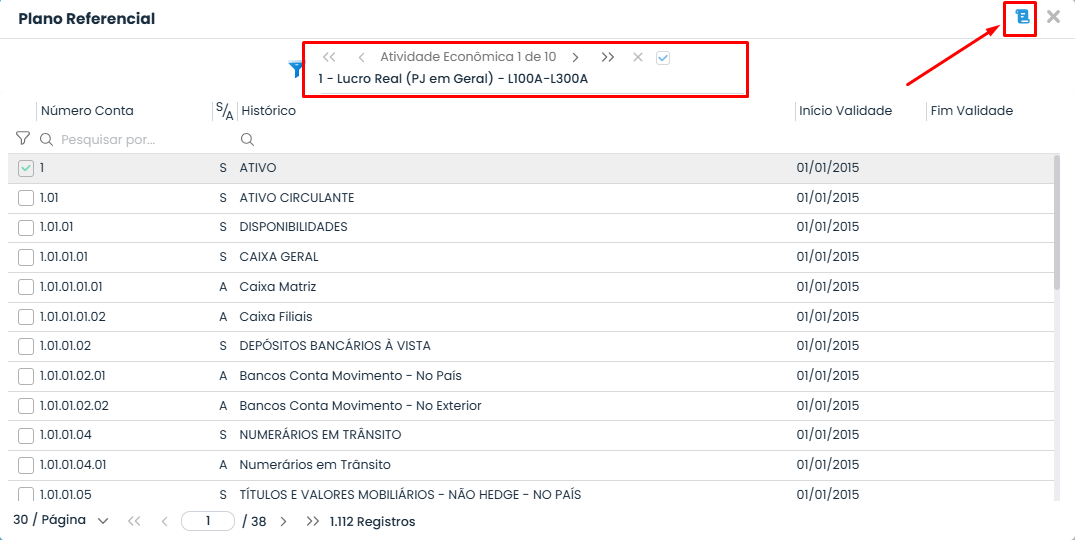Close the Plano Referencial dialog
1075x540 pixels.
[x=1053, y=17]
